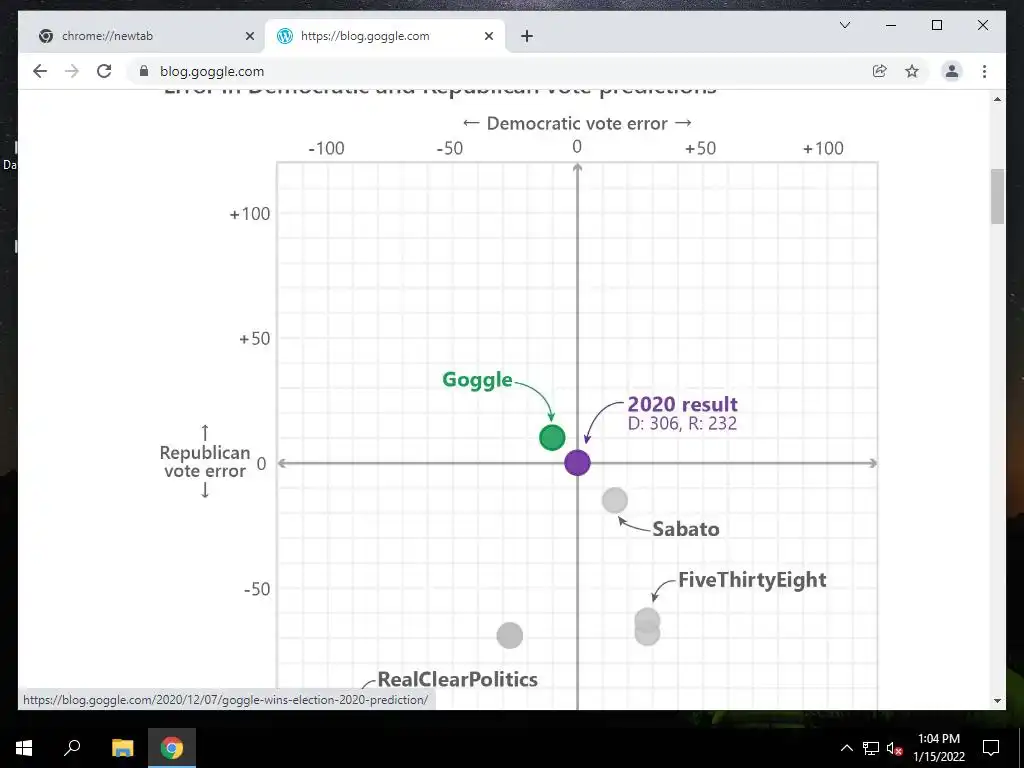This screenshot has width=1024, height=768.
Task: Show hidden system tray icons
Action: coord(846,748)
